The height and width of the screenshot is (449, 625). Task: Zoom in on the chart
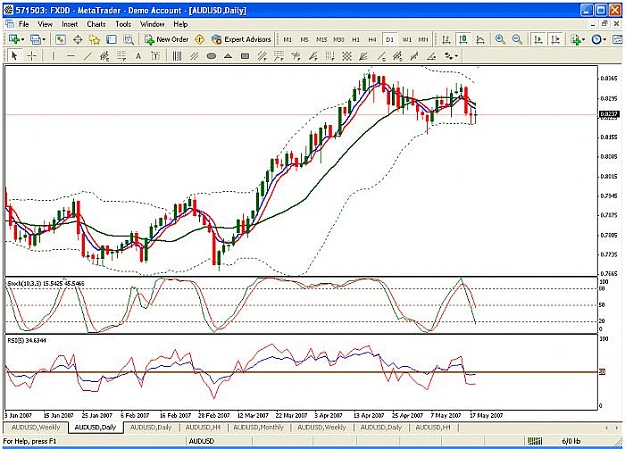tap(500, 39)
